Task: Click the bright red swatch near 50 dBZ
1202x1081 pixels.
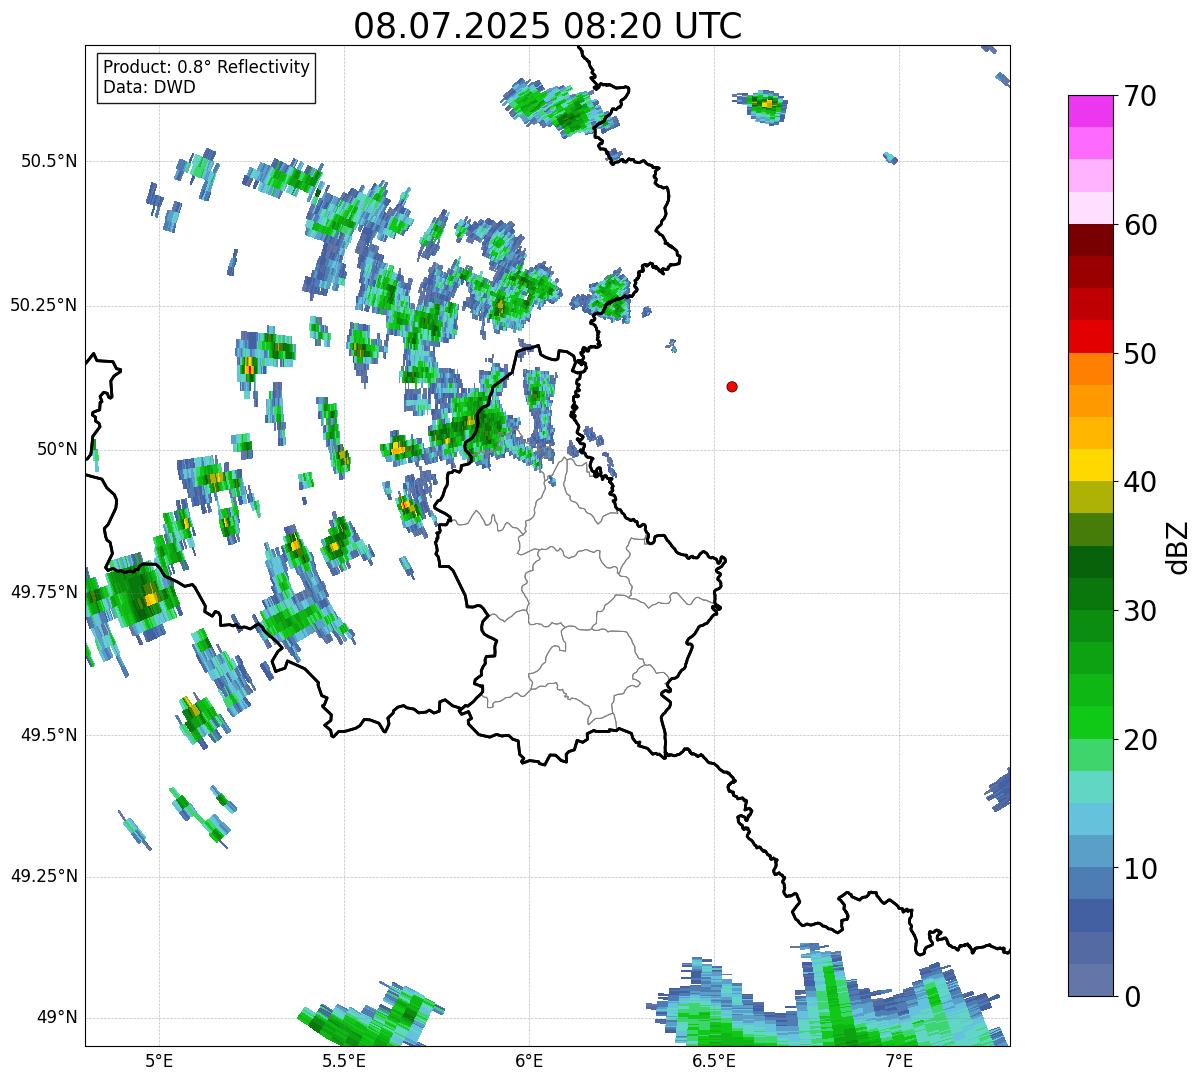Action: (1090, 337)
